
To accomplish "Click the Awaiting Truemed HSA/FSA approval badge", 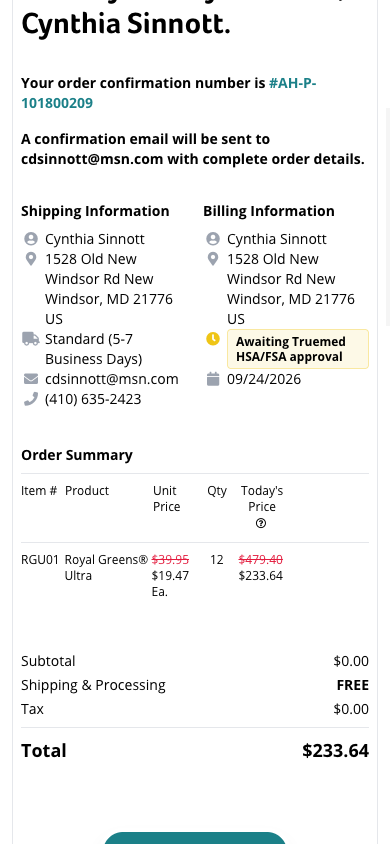I will point(298,349).
